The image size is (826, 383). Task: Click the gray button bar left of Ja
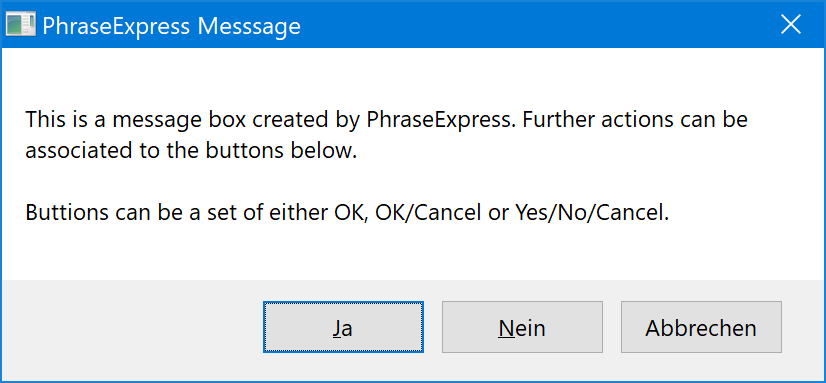(132, 327)
